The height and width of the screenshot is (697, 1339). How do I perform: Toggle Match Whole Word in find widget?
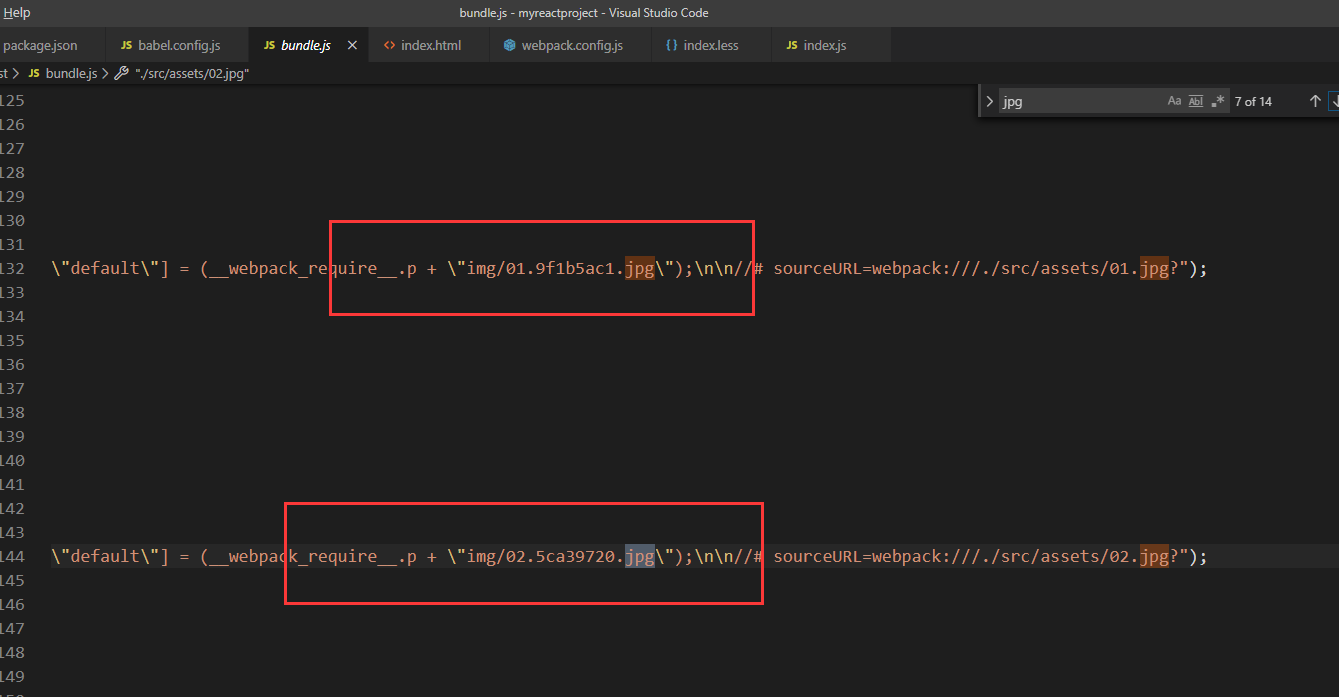click(1196, 101)
